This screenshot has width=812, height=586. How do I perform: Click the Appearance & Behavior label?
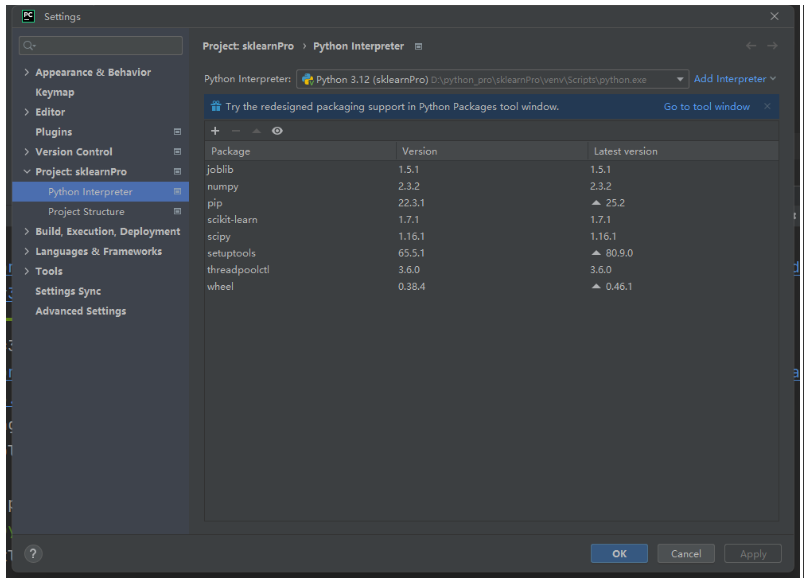pyautogui.click(x=93, y=72)
